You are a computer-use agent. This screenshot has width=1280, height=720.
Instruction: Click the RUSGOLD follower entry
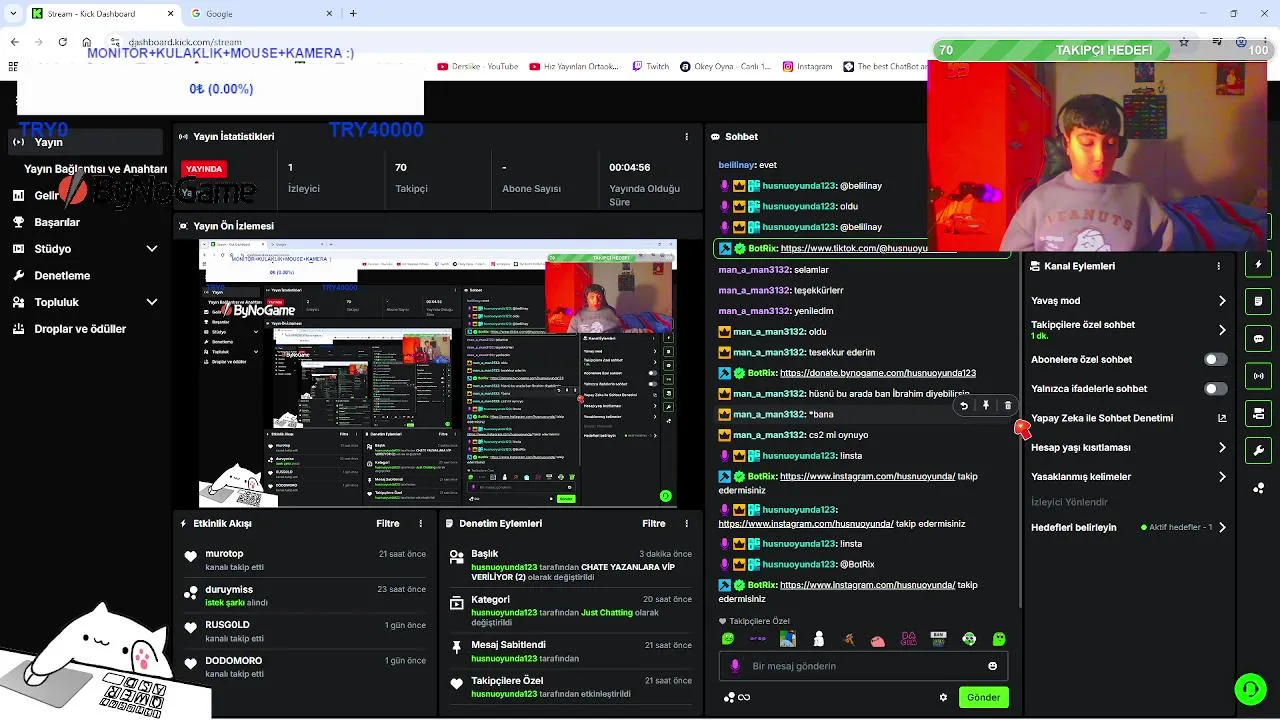[304, 631]
